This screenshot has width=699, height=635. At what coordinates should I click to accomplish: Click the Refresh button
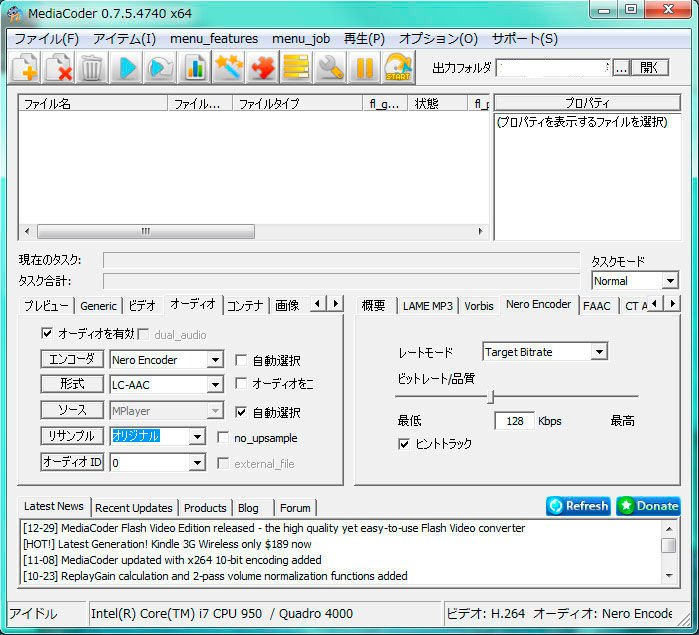(578, 506)
